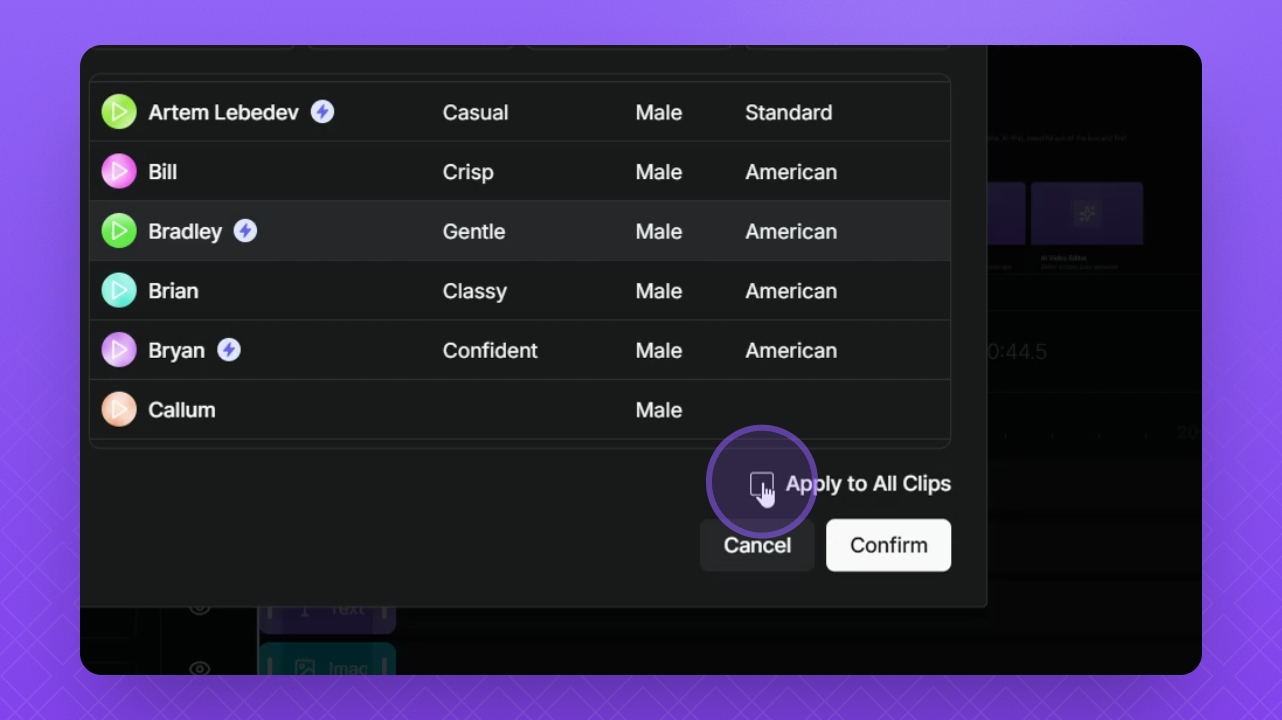Click Male gender in Artem Lebedev's row

[659, 112]
